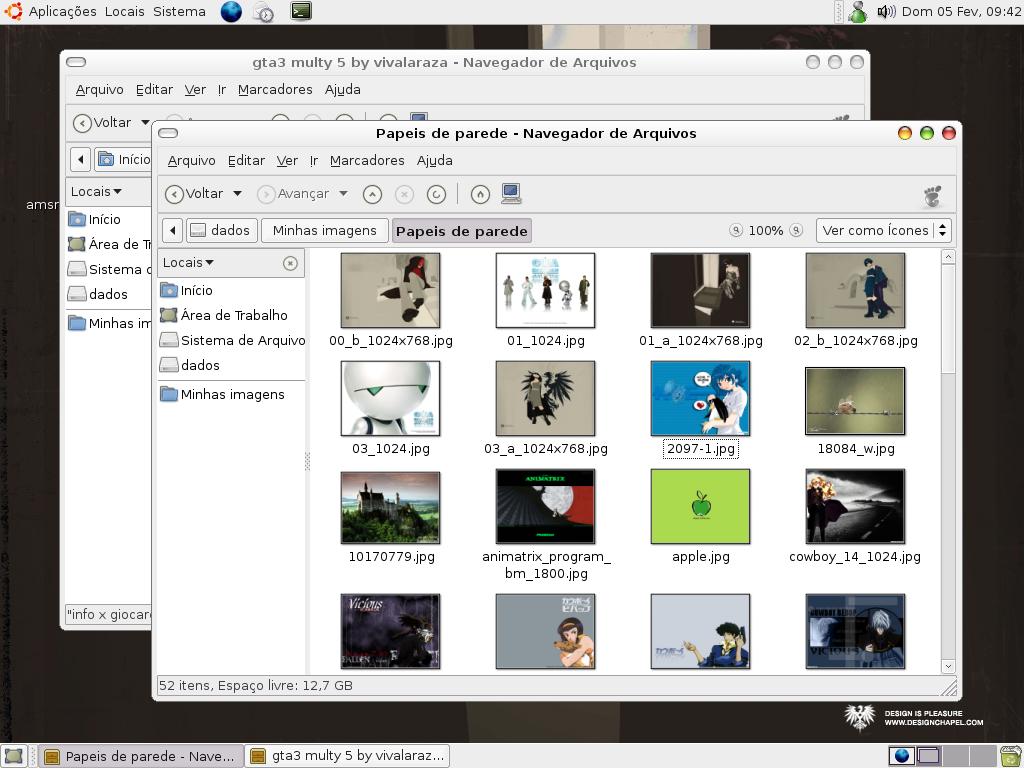This screenshot has height=768, width=1024.
Task: Select 18084_w.jpg thumbnail
Action: click(x=855, y=401)
